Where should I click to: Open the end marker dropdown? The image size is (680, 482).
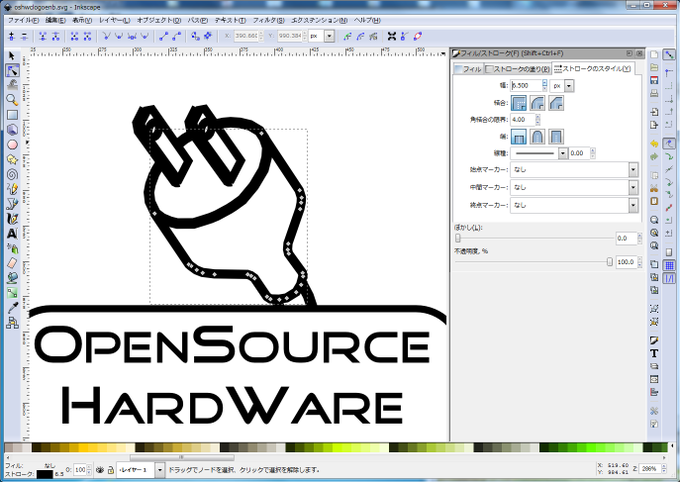(x=633, y=205)
